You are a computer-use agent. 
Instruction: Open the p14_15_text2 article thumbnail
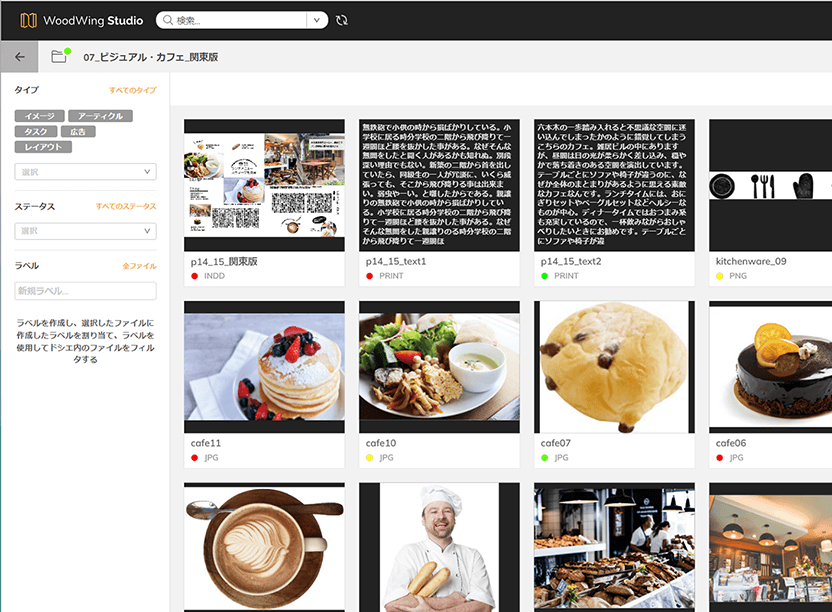click(614, 185)
